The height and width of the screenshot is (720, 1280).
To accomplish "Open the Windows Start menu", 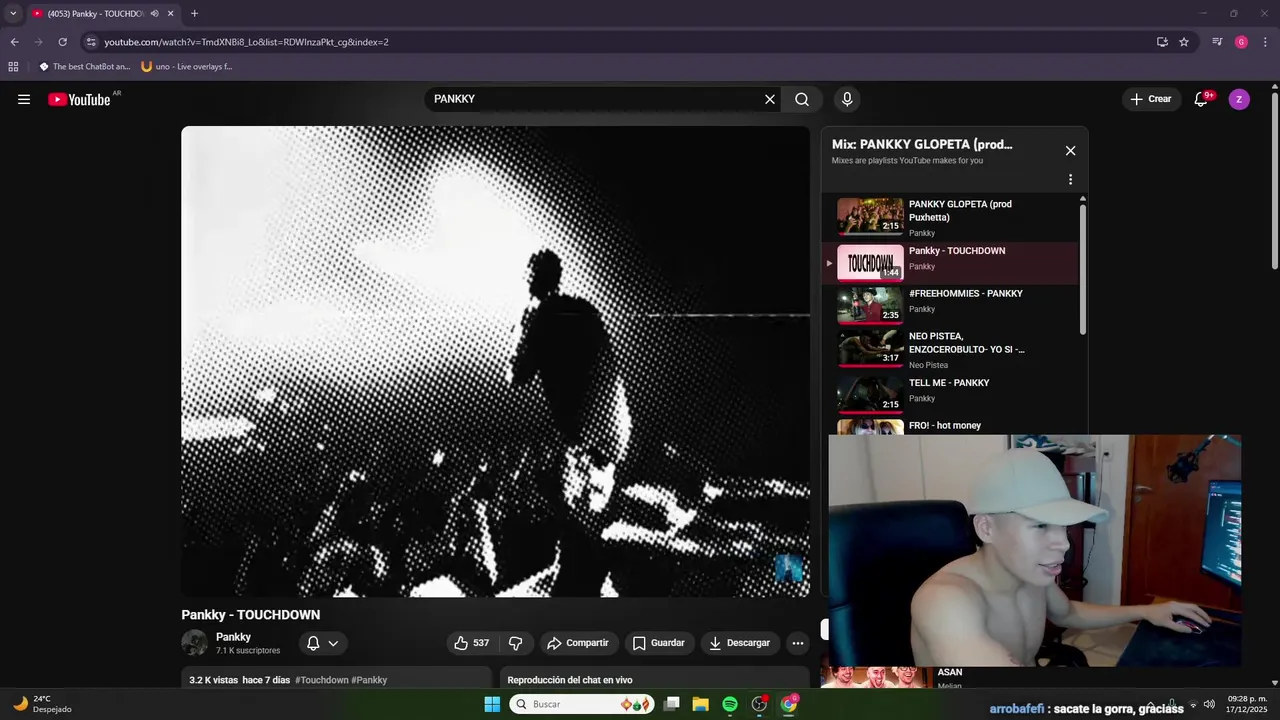I will [492, 704].
